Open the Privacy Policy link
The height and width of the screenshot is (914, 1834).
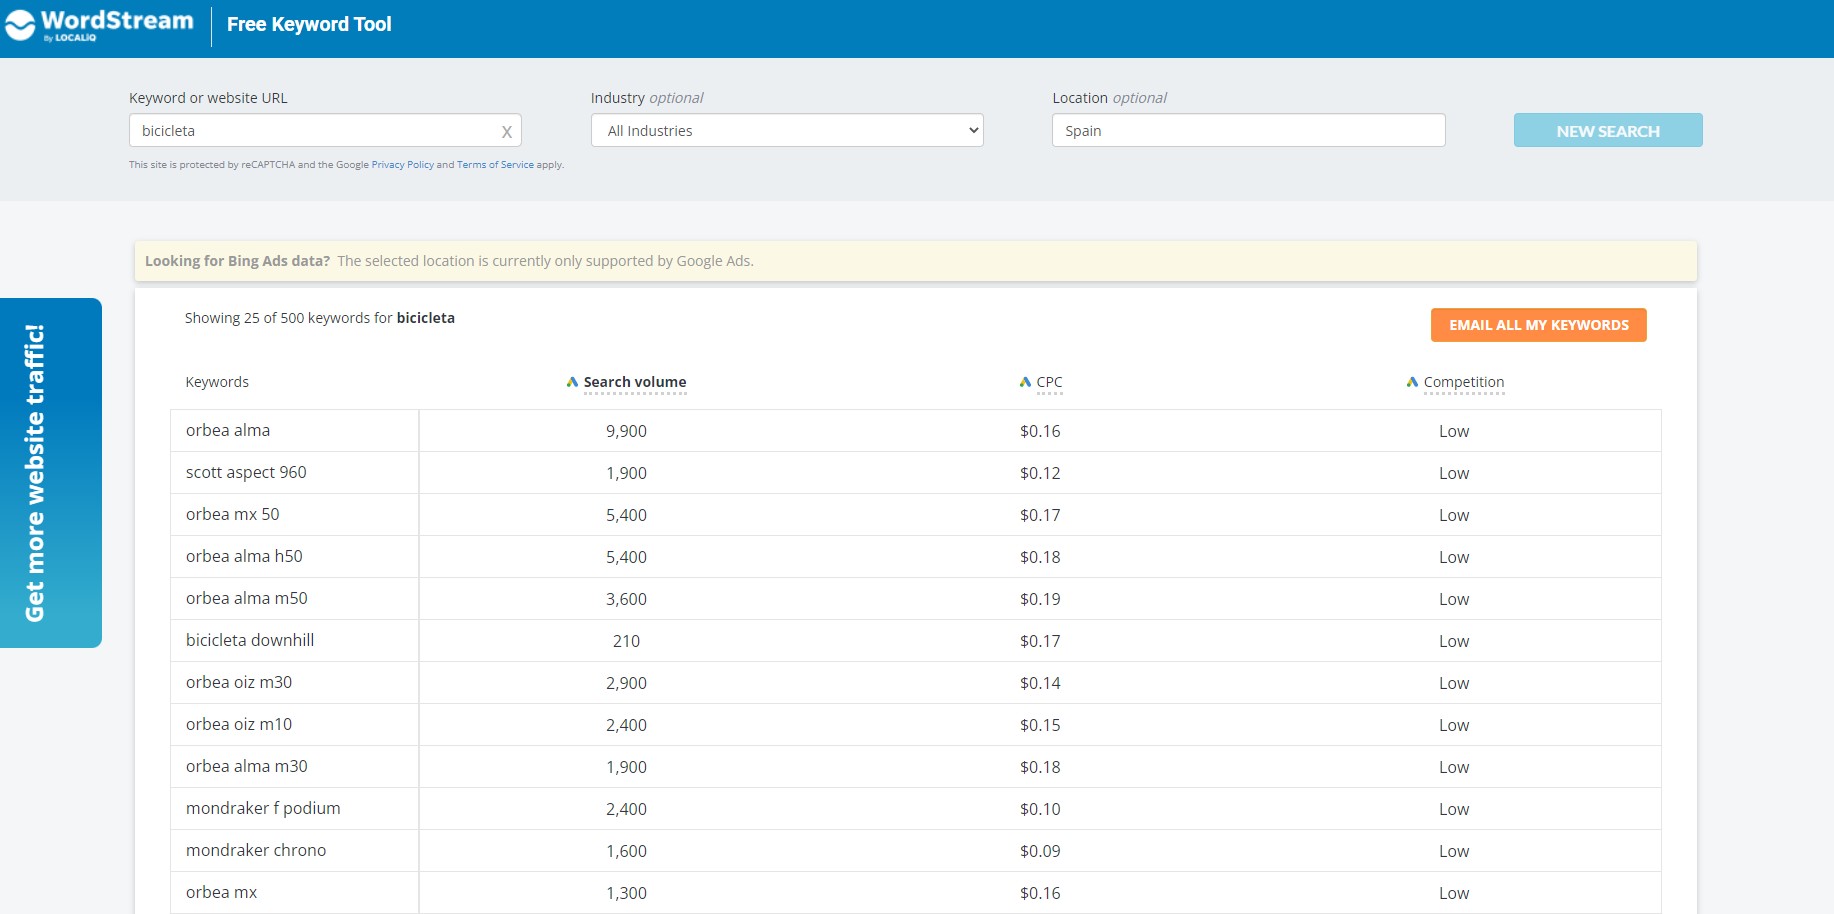pos(402,165)
